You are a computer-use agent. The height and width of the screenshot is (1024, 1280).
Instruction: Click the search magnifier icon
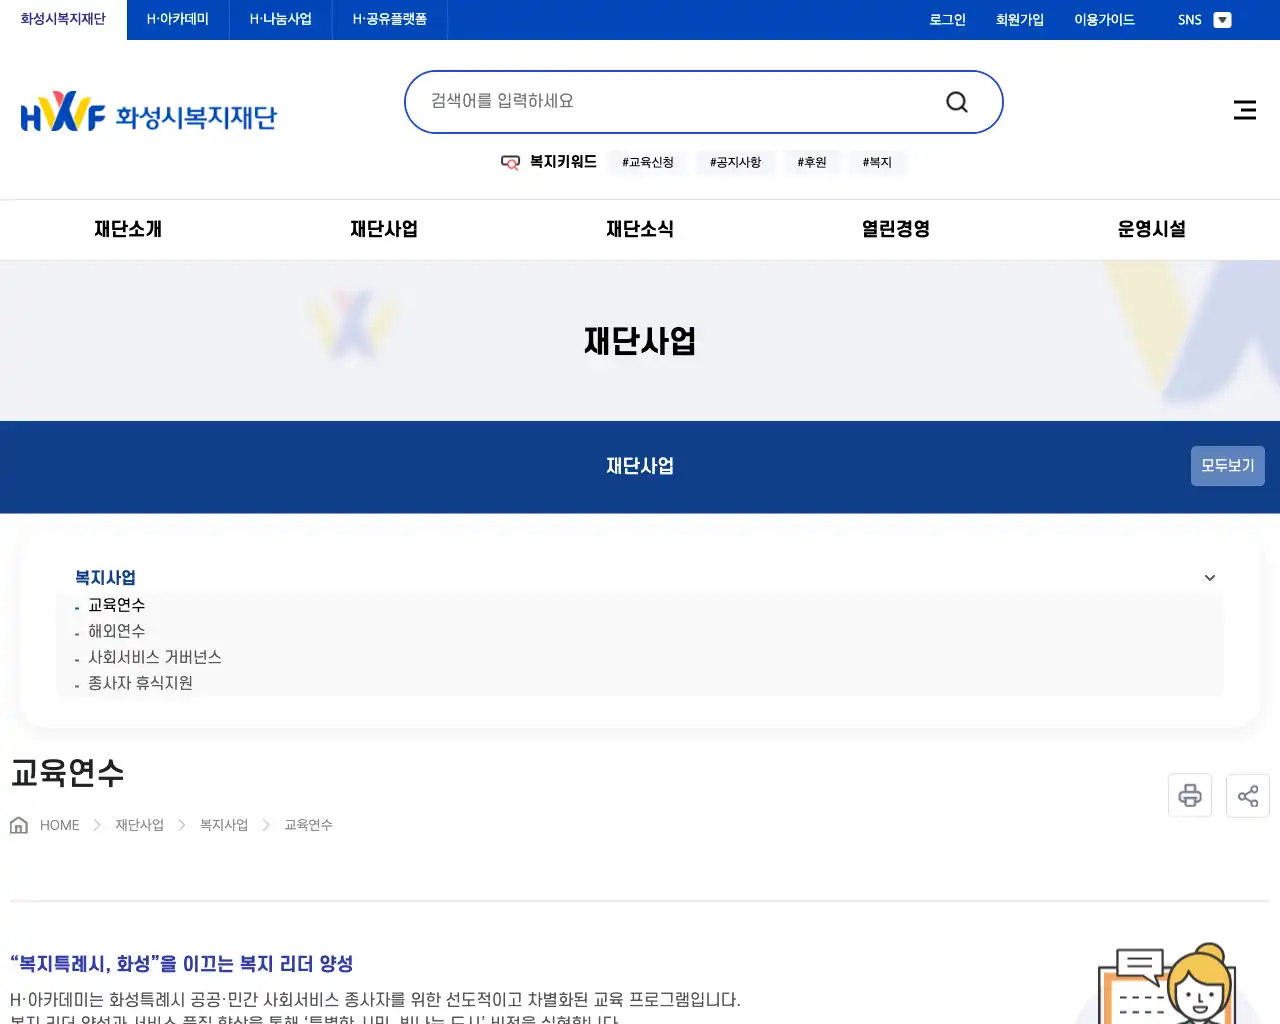956,101
